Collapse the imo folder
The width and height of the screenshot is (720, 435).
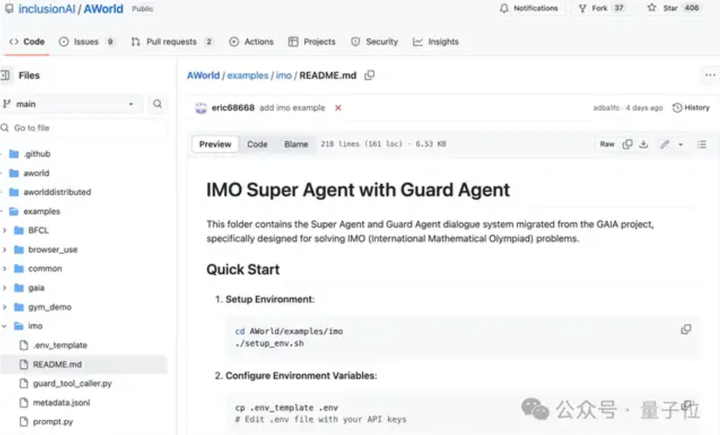coord(6,326)
